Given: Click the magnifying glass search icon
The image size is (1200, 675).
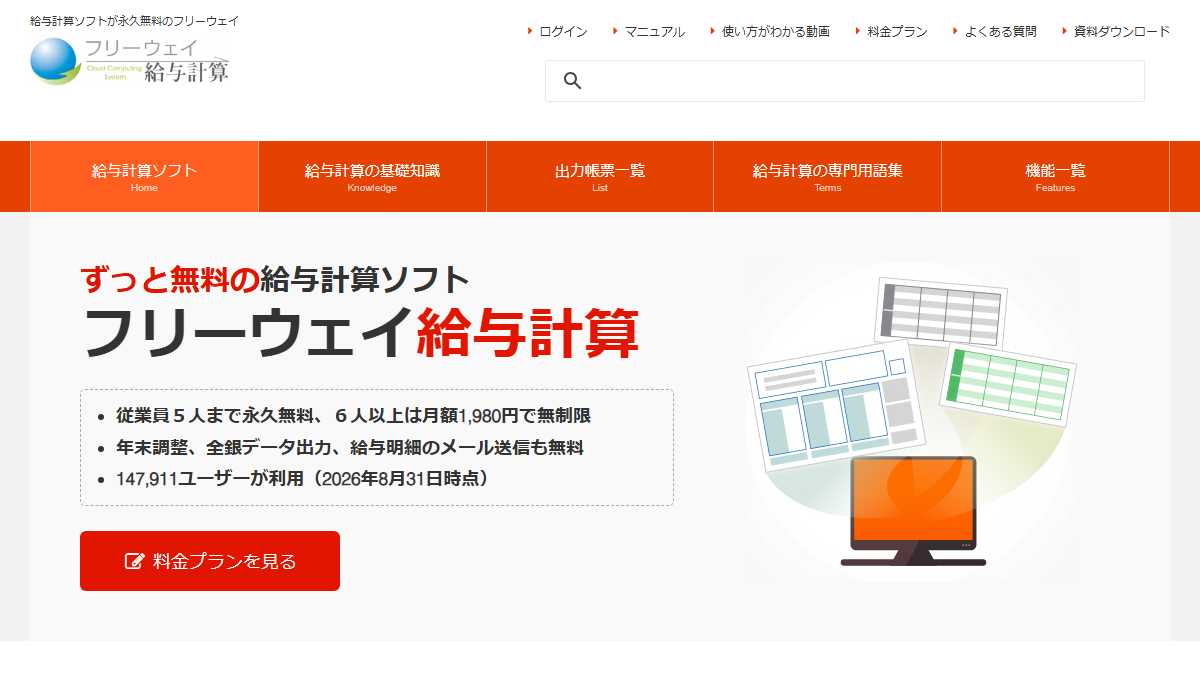Looking at the screenshot, I should coord(572,81).
